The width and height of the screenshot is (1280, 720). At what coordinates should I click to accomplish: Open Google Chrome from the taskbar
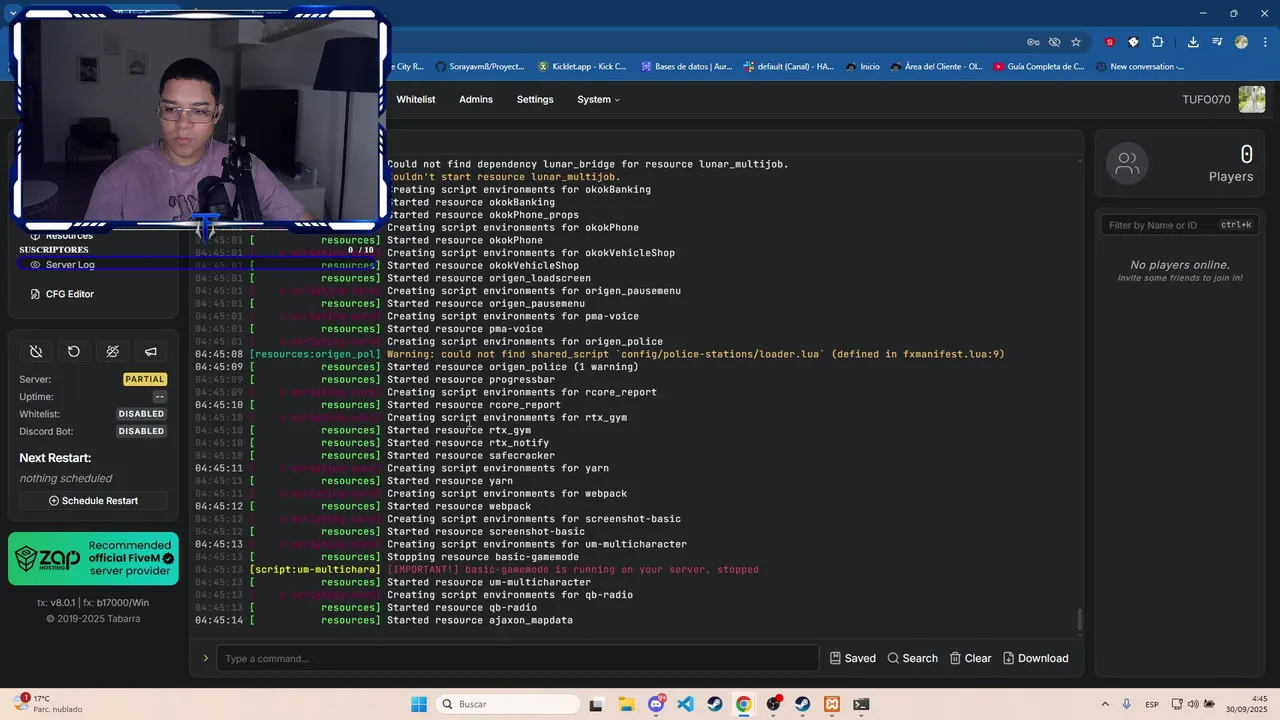tap(744, 704)
